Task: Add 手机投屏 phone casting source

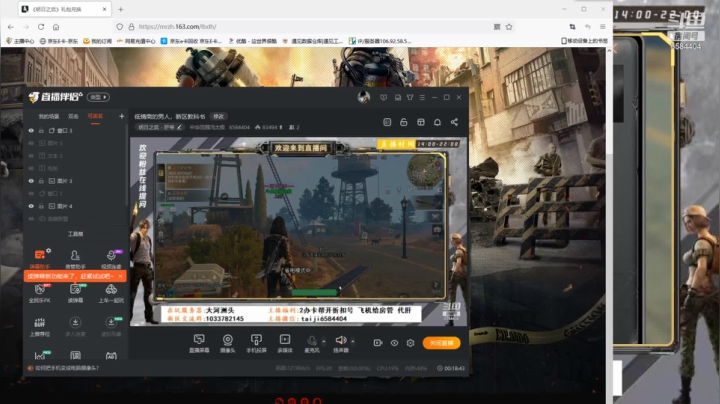Action: [x=256, y=343]
